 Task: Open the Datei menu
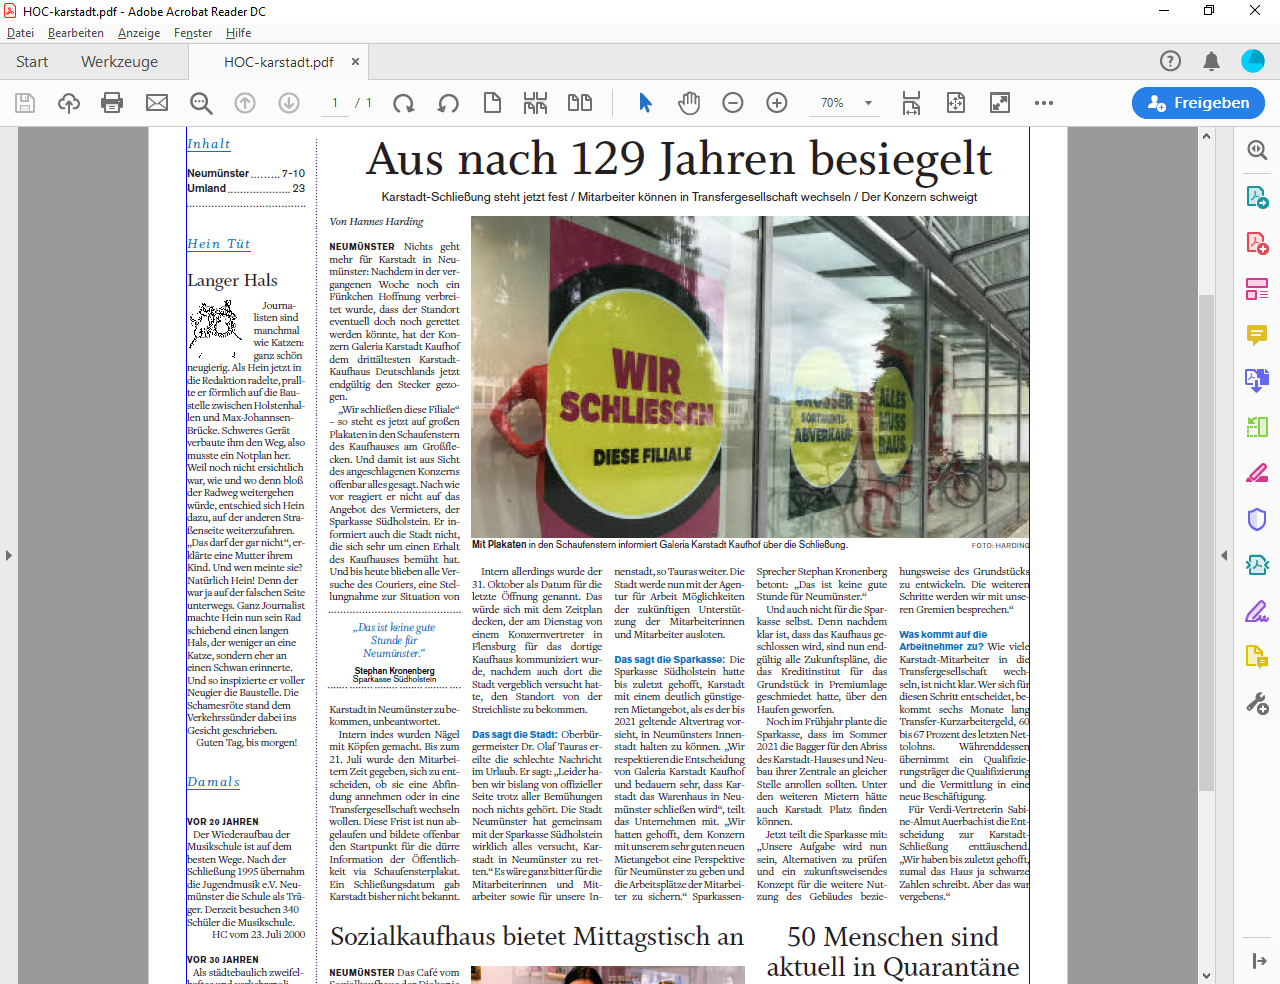20,33
